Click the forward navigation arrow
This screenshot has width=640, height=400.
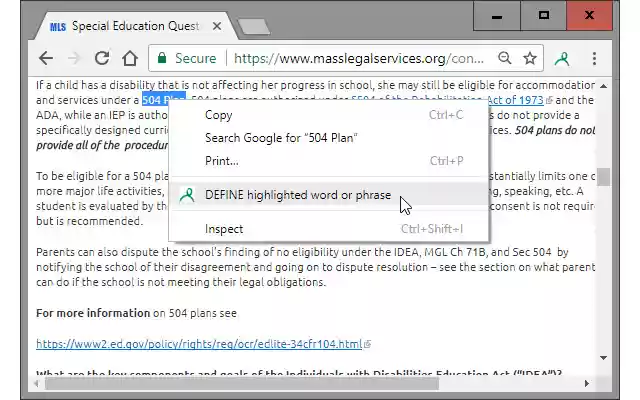coord(74,58)
